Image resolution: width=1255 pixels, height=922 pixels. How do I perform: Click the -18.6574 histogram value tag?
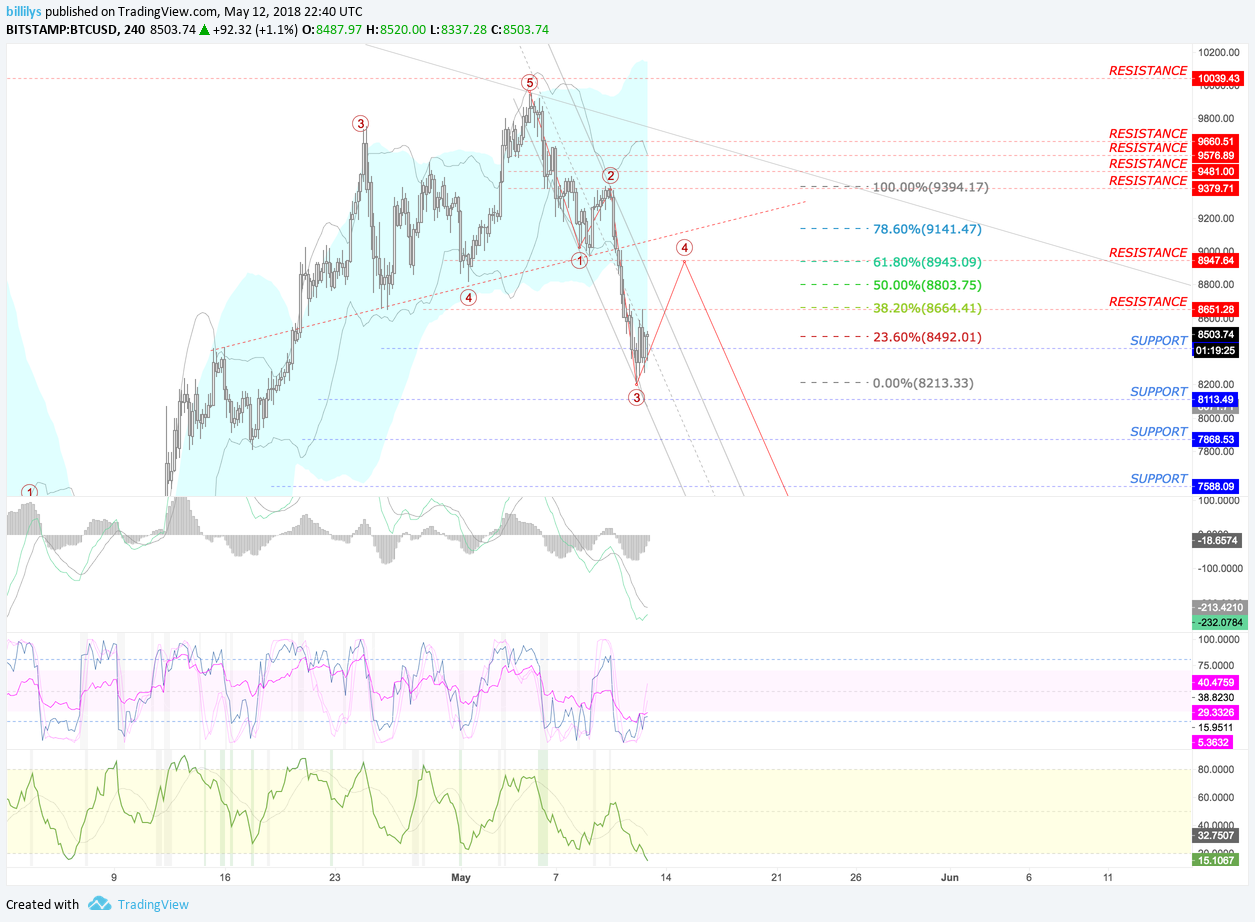click(1218, 540)
